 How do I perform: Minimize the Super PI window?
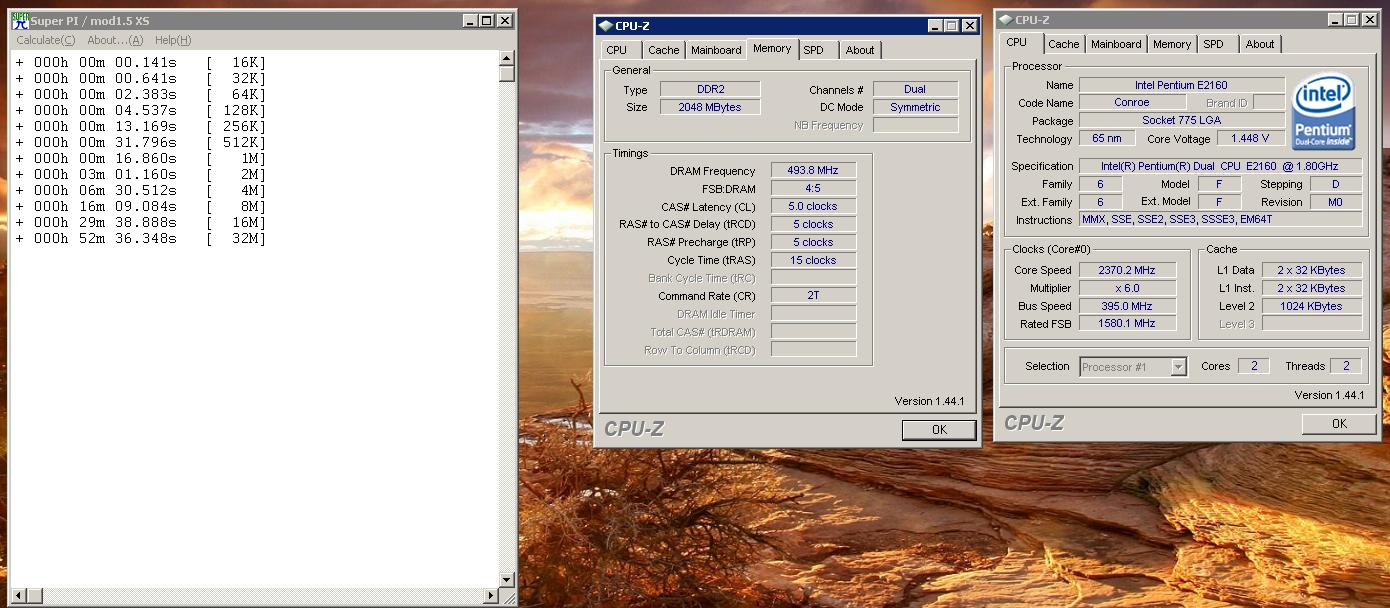coord(470,20)
